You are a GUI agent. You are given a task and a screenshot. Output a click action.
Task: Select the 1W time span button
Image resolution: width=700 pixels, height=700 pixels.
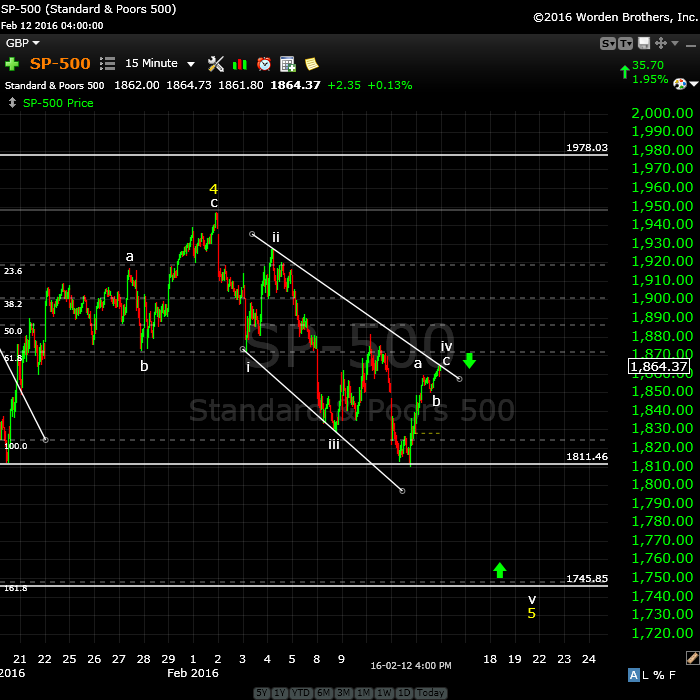(x=384, y=693)
